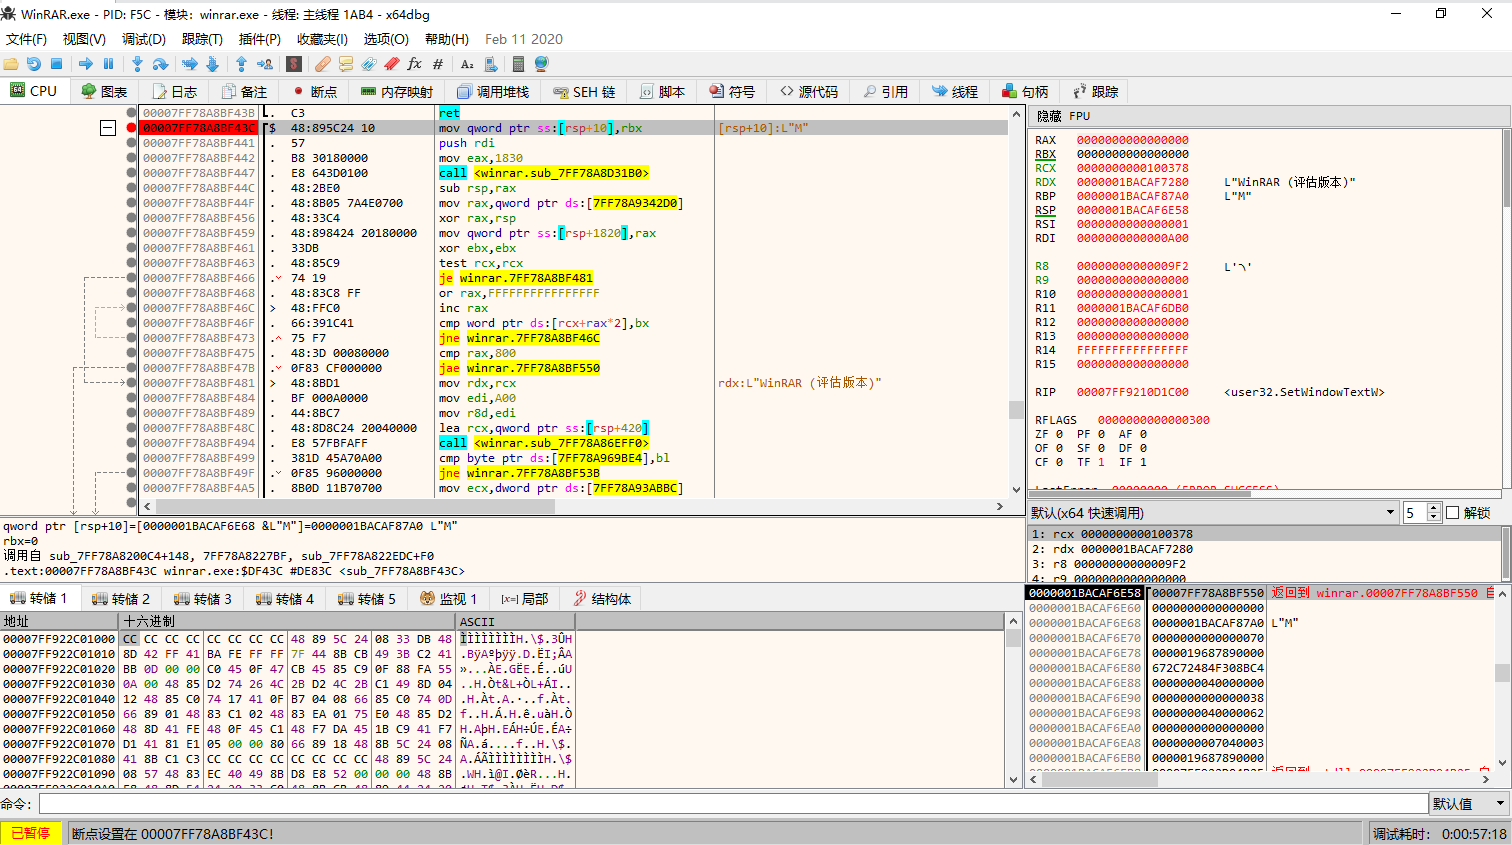Image resolution: width=1512 pixels, height=845 pixels.
Task: Open the patches bandage icon
Action: [322, 64]
